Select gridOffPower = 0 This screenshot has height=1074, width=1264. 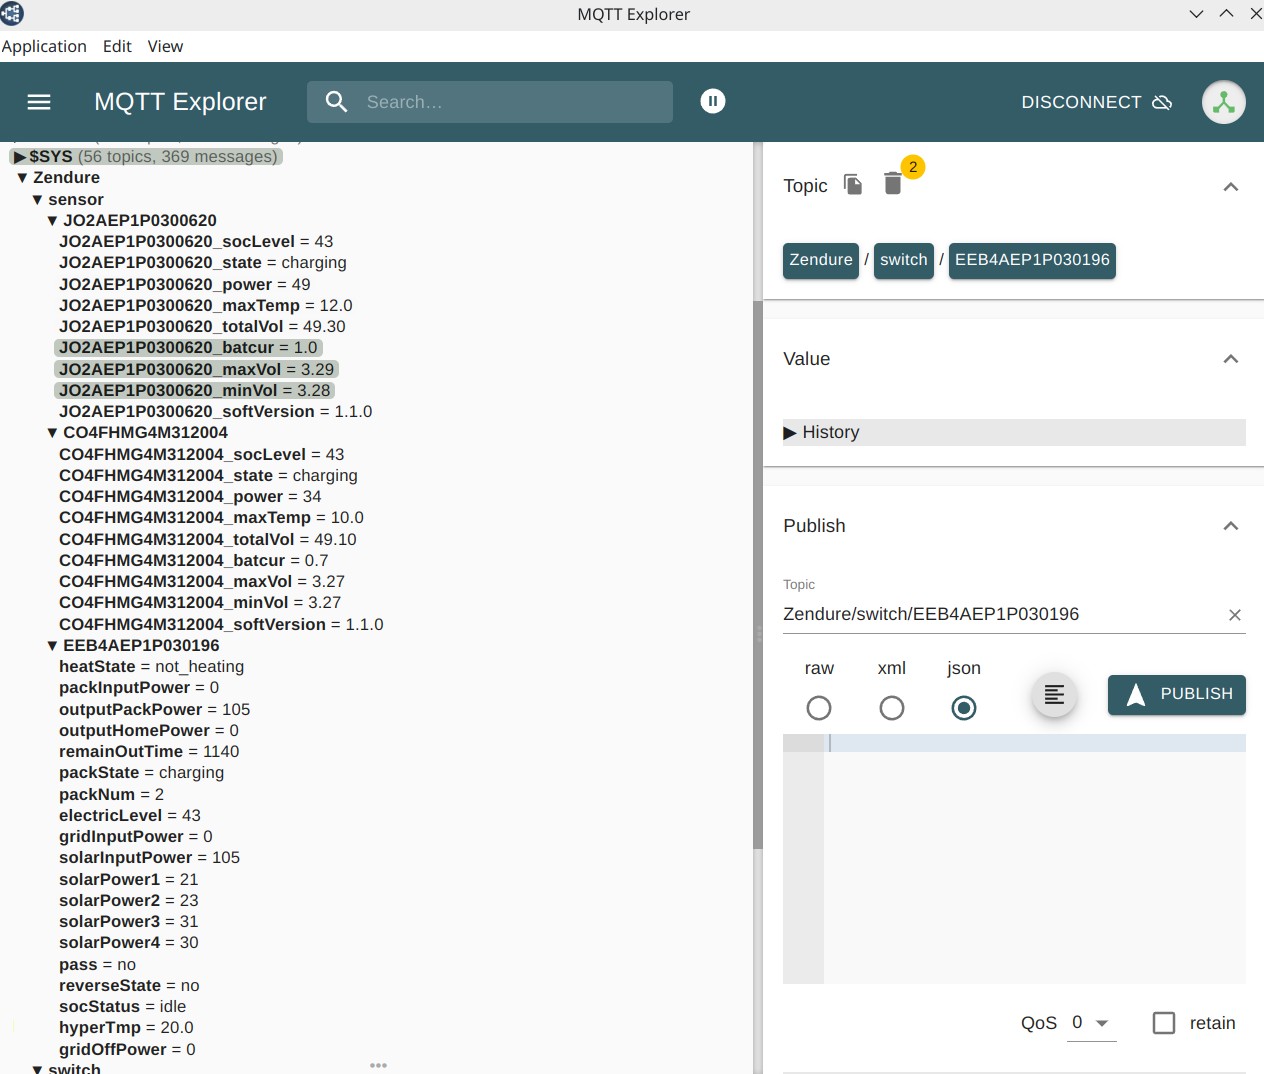127,1050
